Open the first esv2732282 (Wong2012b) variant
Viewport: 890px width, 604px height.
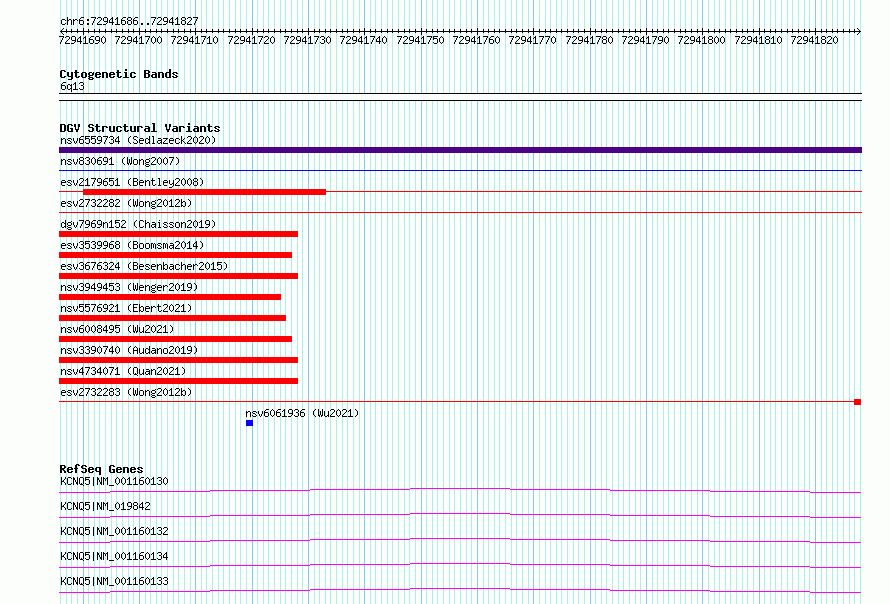126,203
